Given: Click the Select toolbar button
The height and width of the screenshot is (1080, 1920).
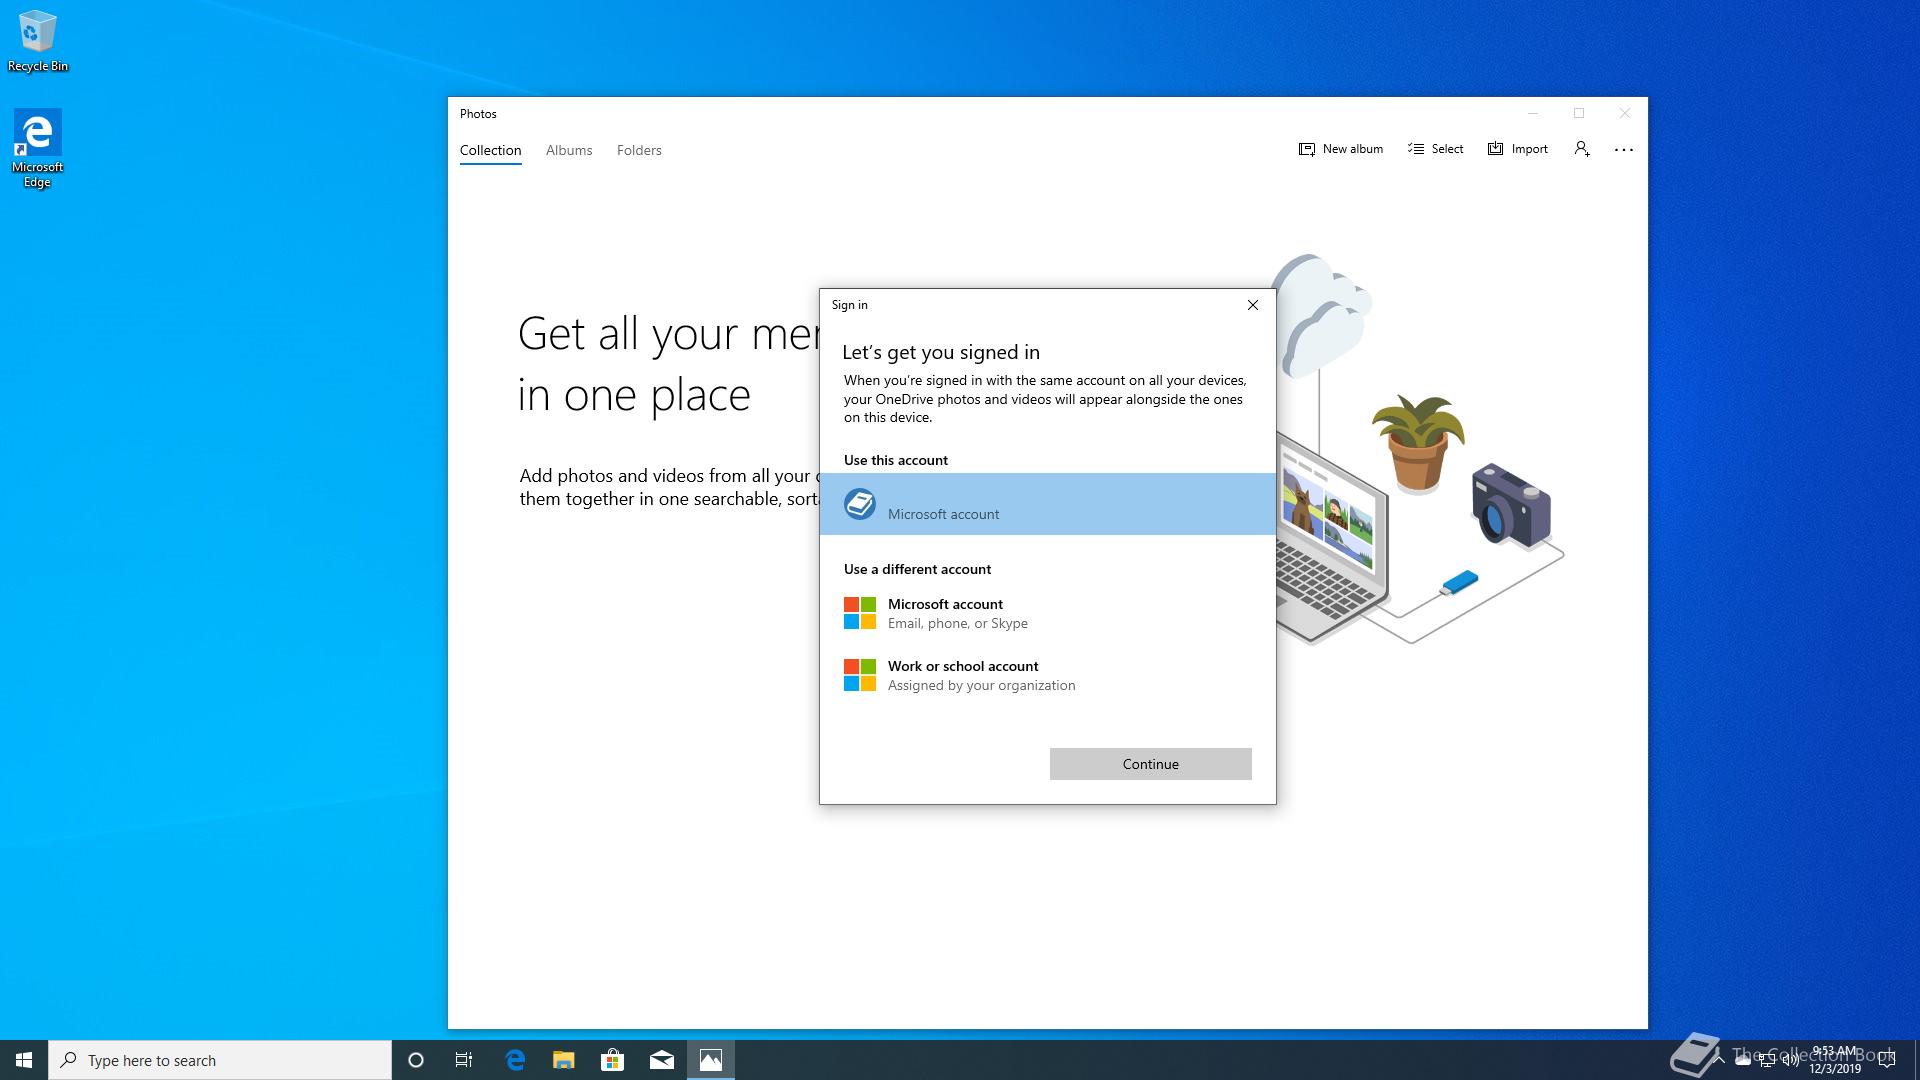Looking at the screenshot, I should [x=1435, y=149].
